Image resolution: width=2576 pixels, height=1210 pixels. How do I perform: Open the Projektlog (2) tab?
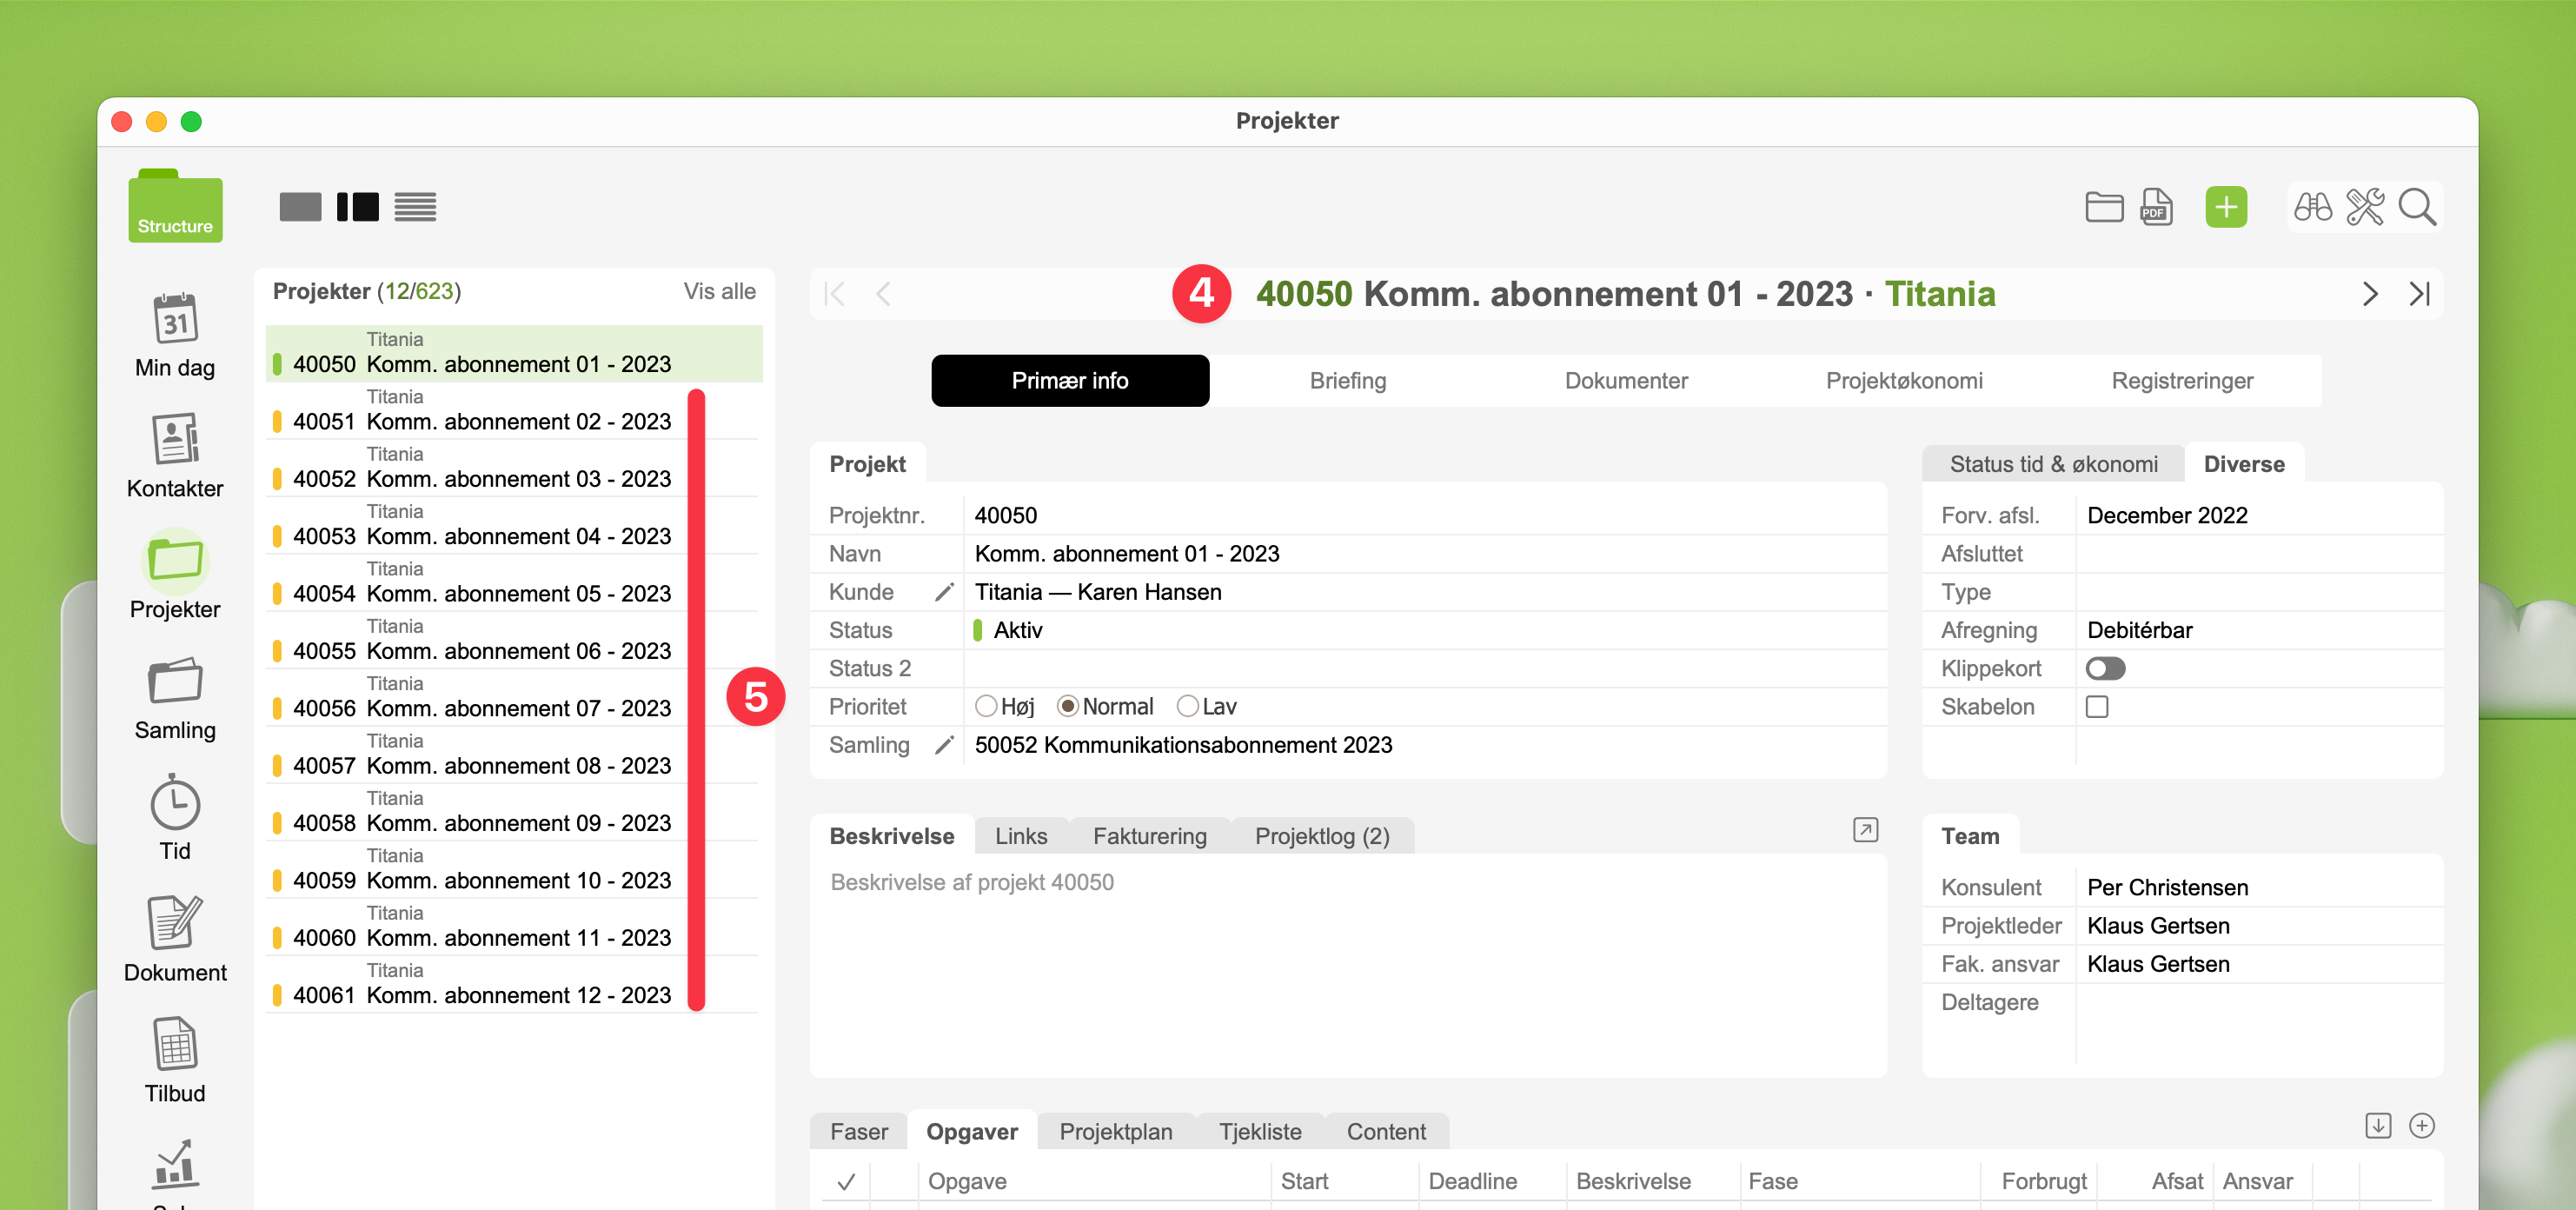(x=1322, y=836)
